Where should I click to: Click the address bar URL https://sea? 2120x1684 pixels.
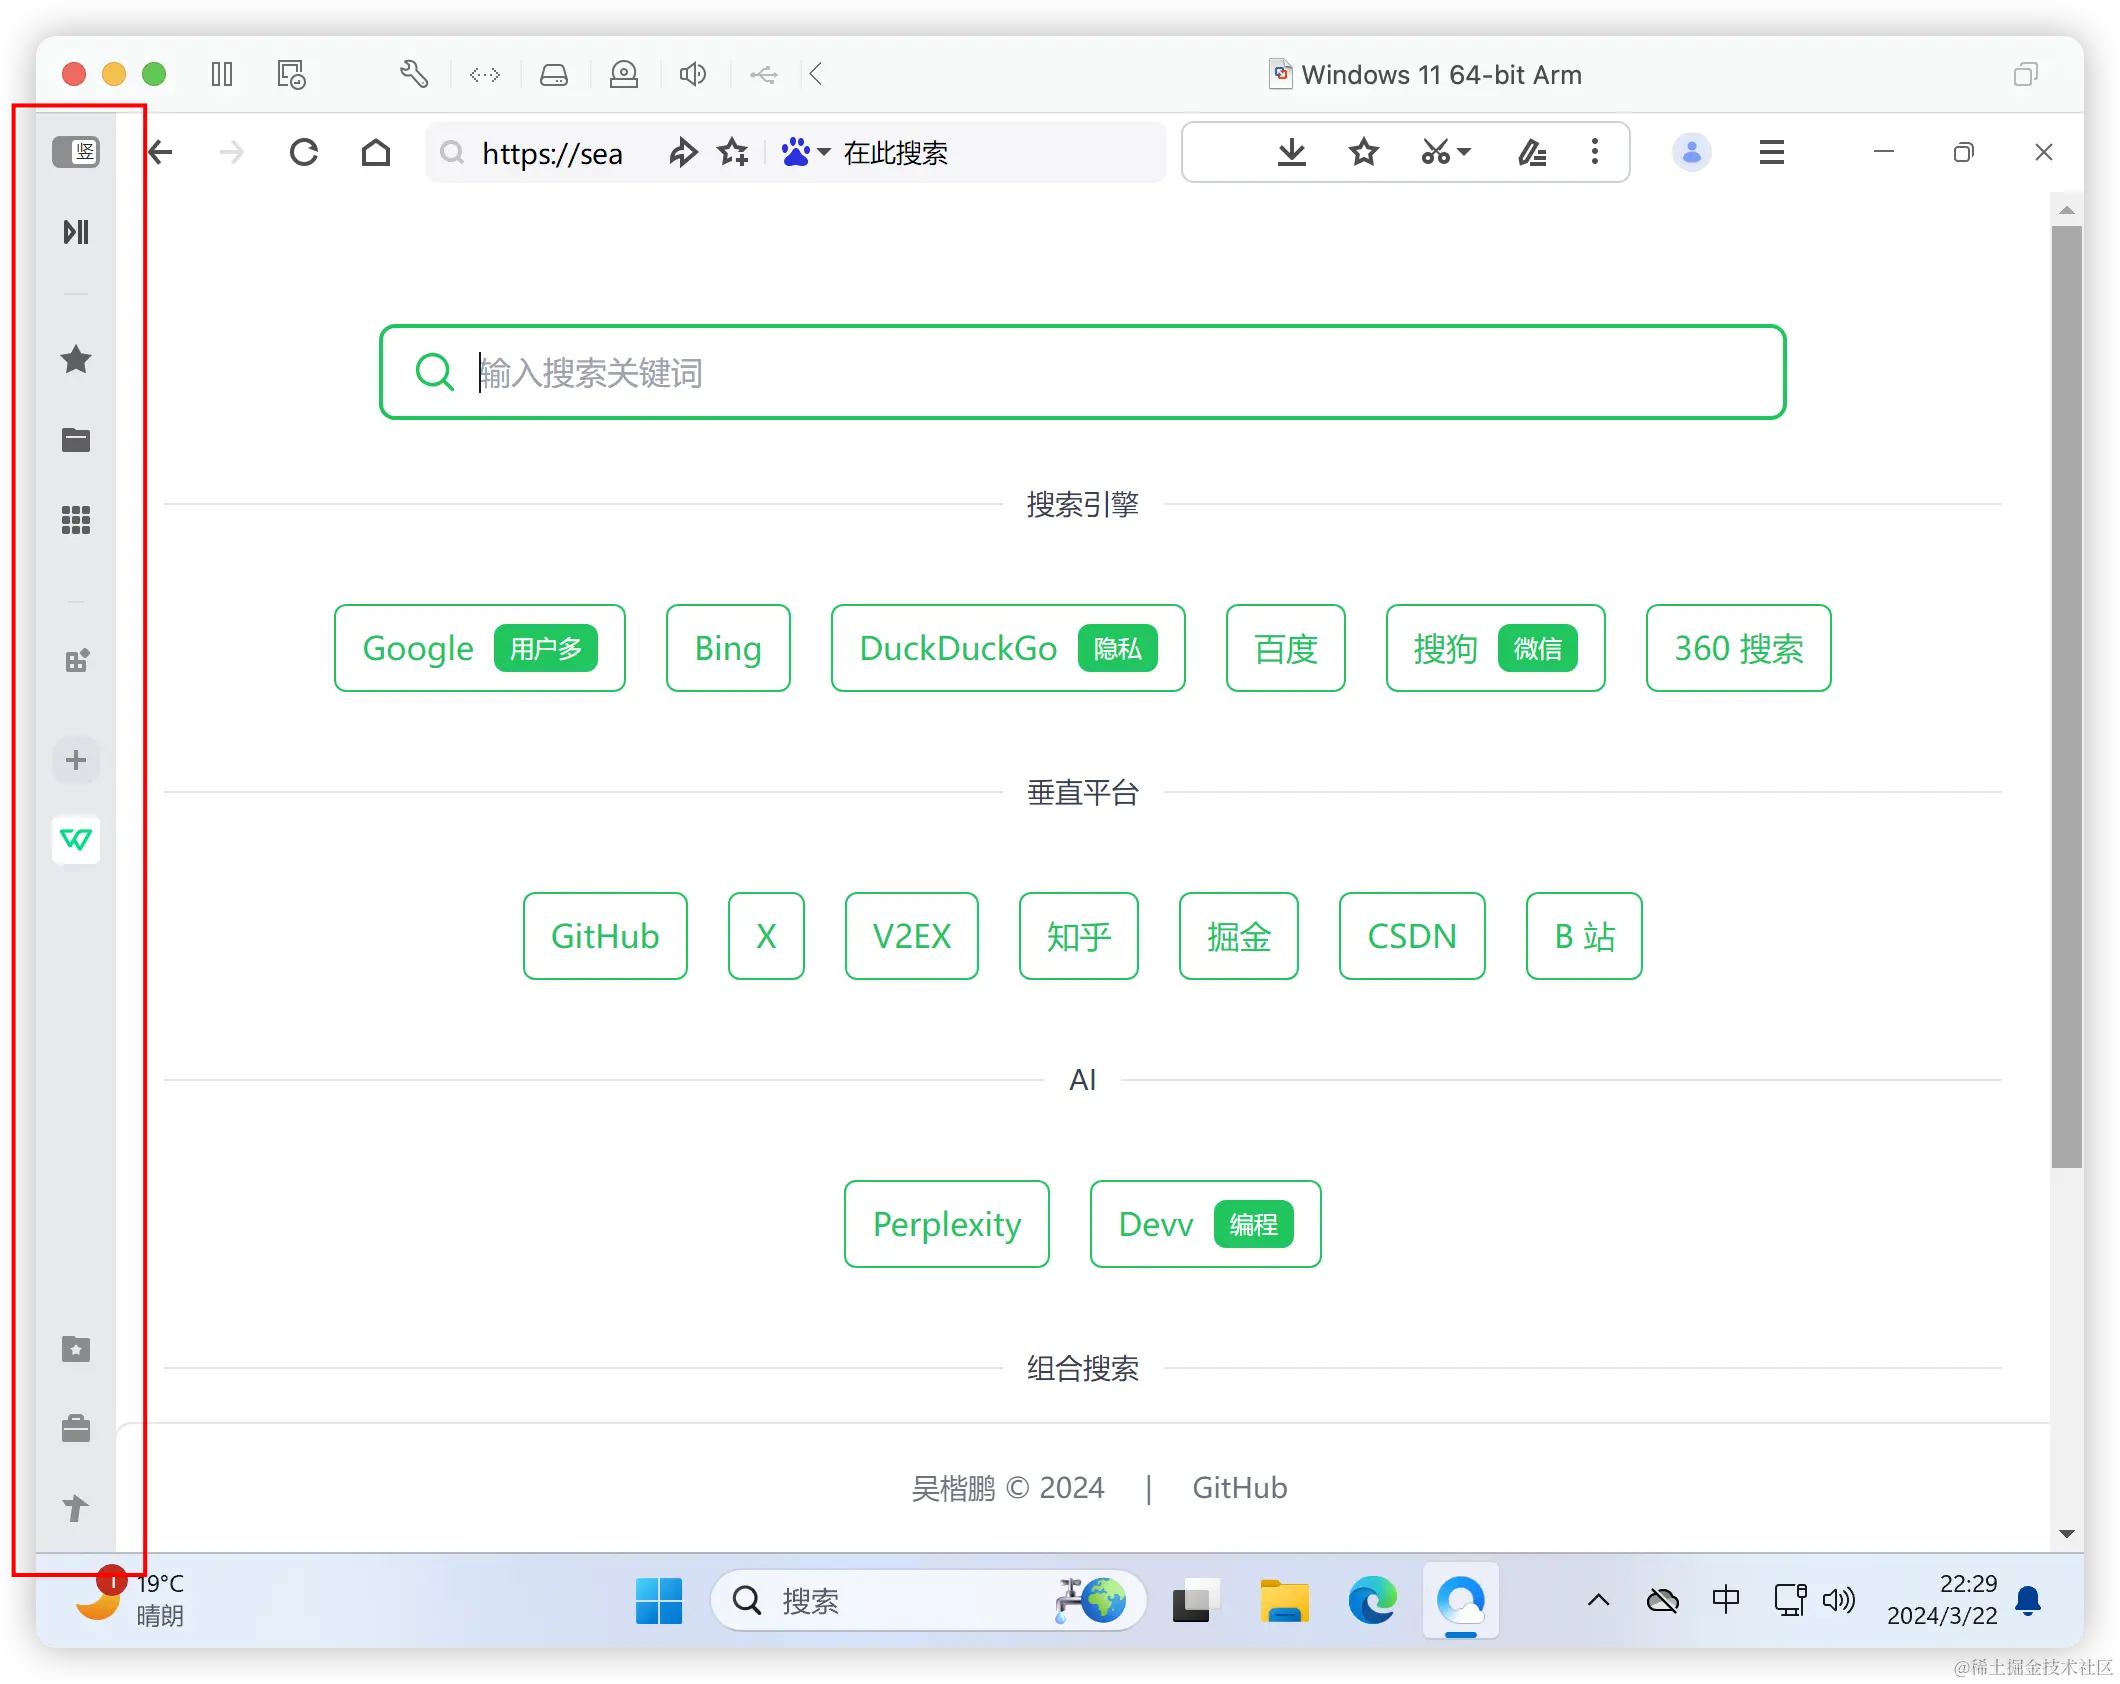pos(552,153)
